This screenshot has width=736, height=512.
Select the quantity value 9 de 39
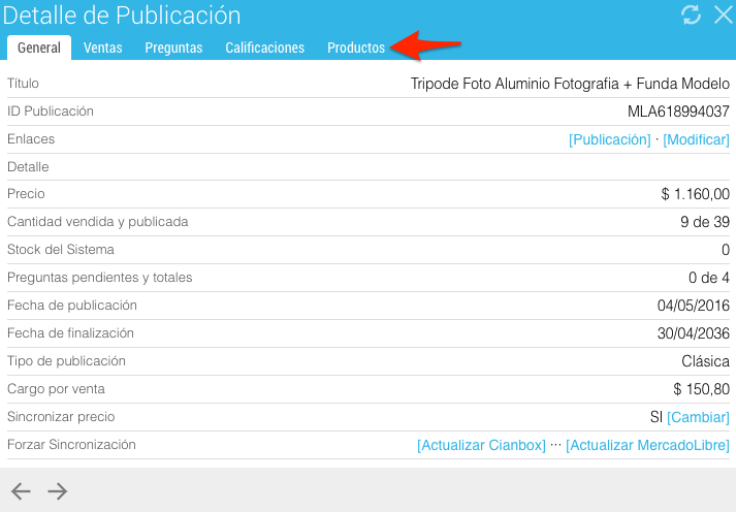[705, 222]
